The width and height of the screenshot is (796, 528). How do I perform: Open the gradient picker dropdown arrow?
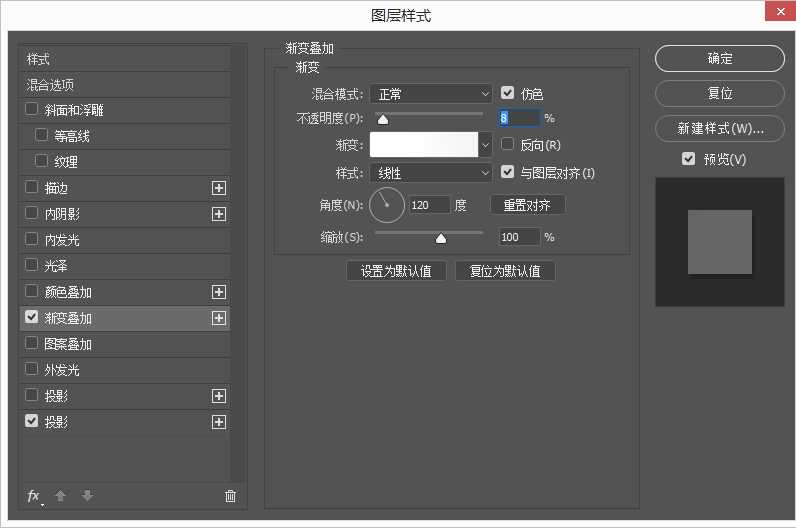(486, 145)
